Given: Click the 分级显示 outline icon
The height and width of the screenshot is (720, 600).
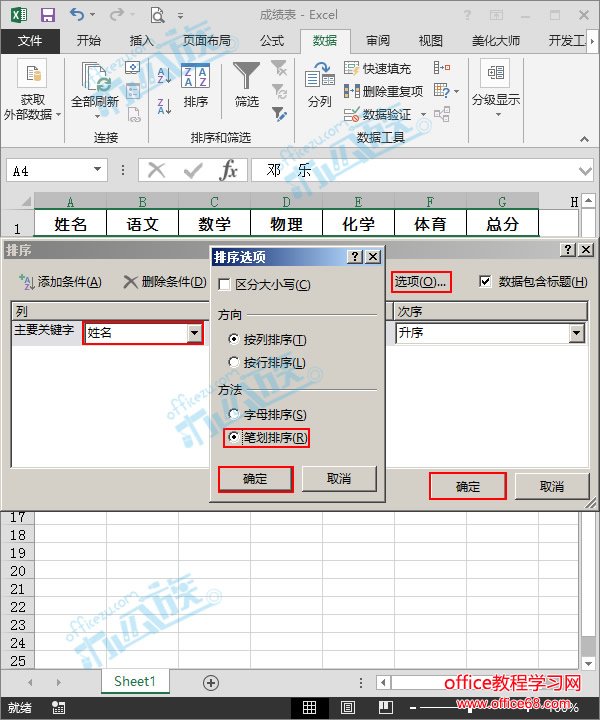Looking at the screenshot, I should click(x=495, y=73).
